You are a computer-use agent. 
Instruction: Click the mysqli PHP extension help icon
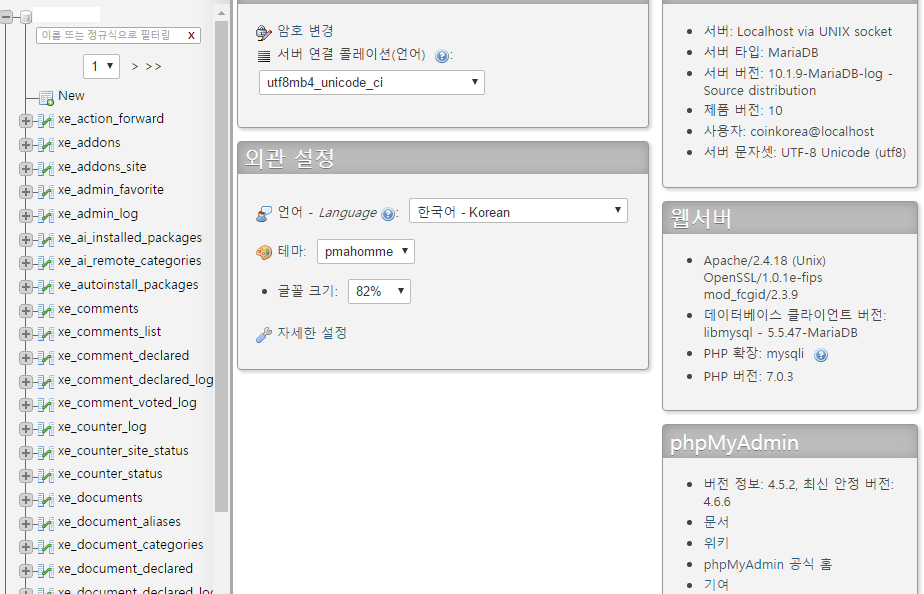pos(821,354)
